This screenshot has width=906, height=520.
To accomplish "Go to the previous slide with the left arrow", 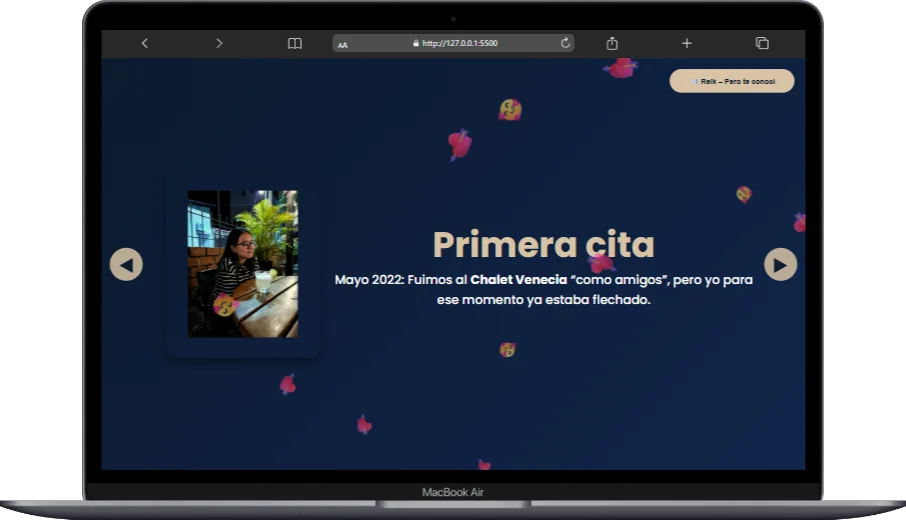I will click(x=126, y=265).
